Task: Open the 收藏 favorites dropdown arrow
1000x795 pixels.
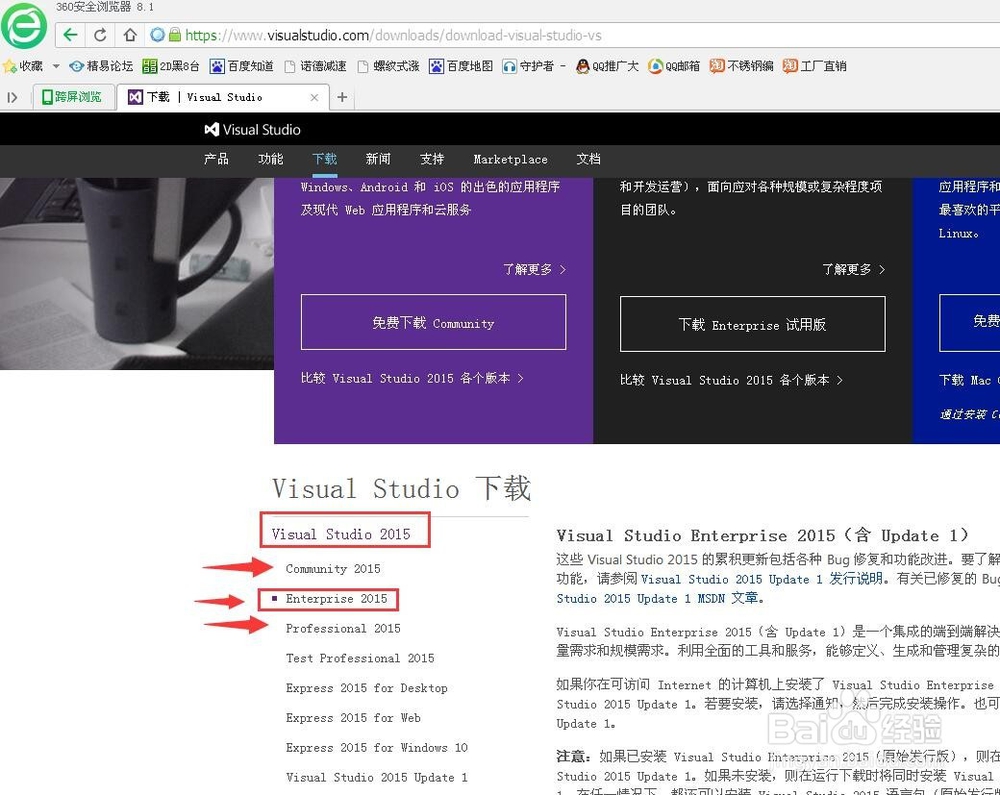Action: tap(55, 67)
